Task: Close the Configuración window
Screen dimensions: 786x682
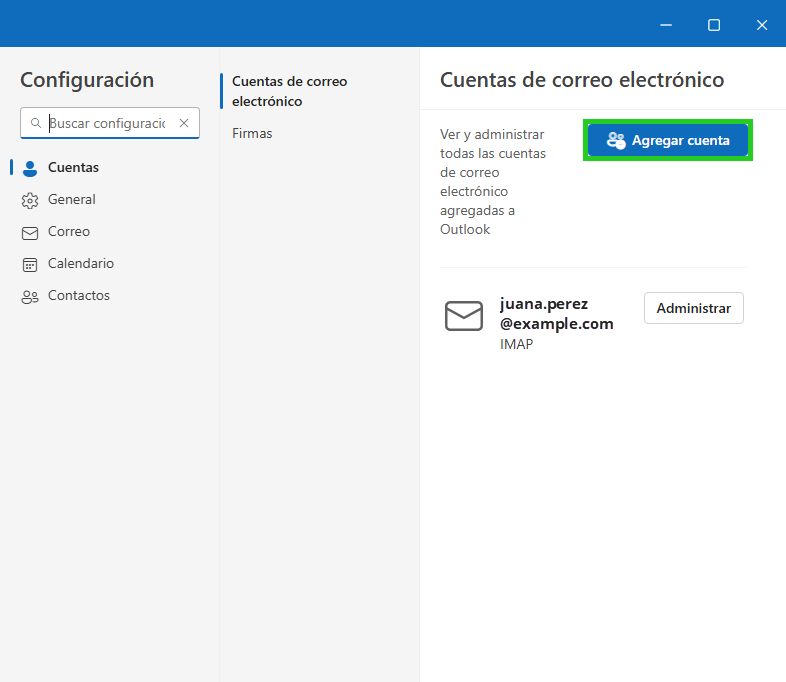Action: point(762,25)
